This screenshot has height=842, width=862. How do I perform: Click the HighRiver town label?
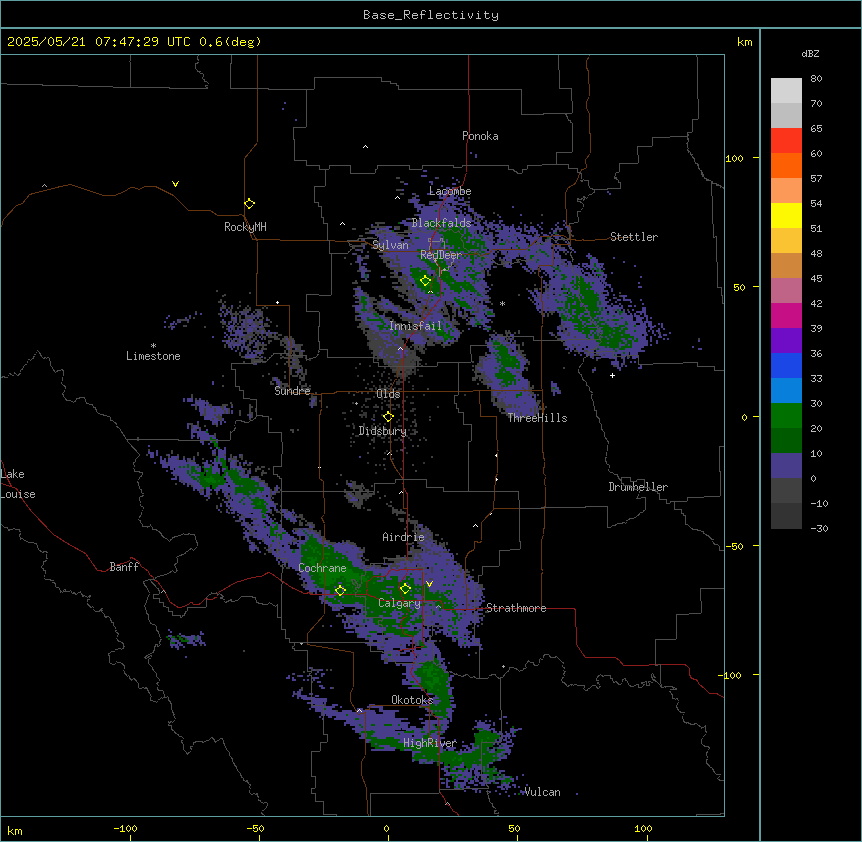pyautogui.click(x=430, y=743)
